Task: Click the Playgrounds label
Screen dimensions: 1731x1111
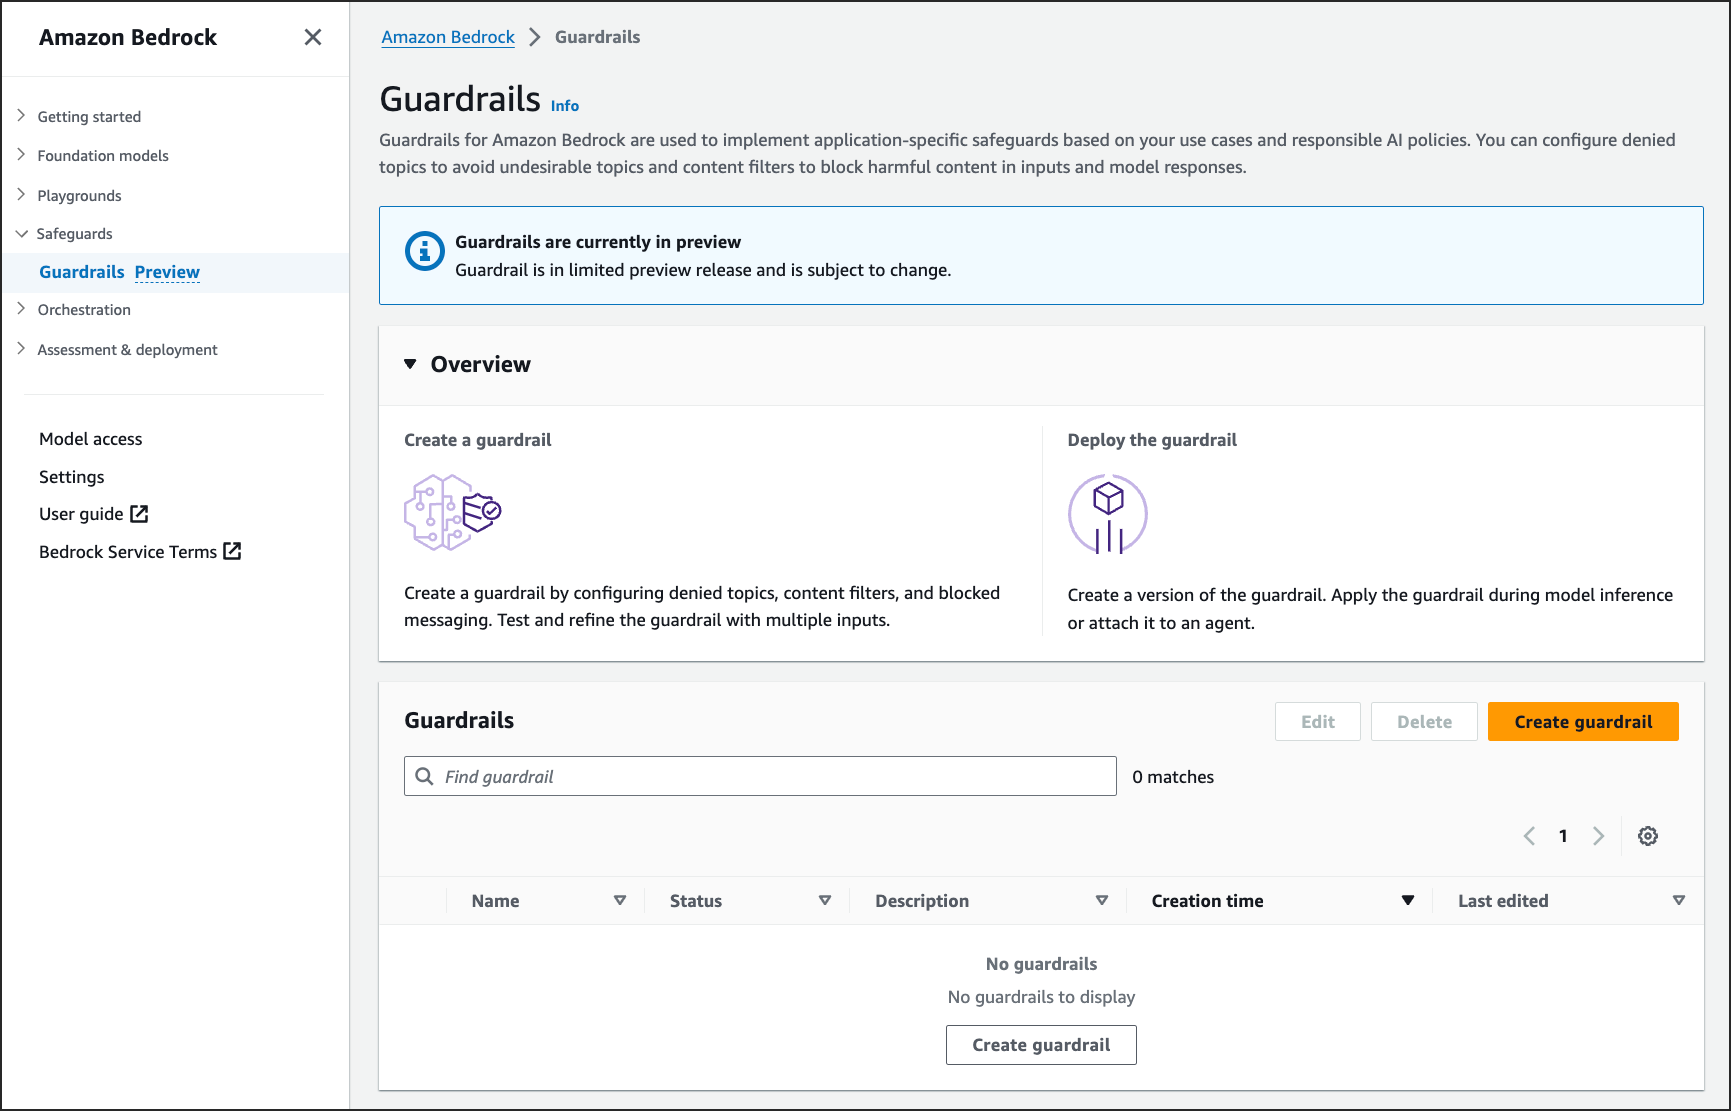Action: click(x=79, y=196)
